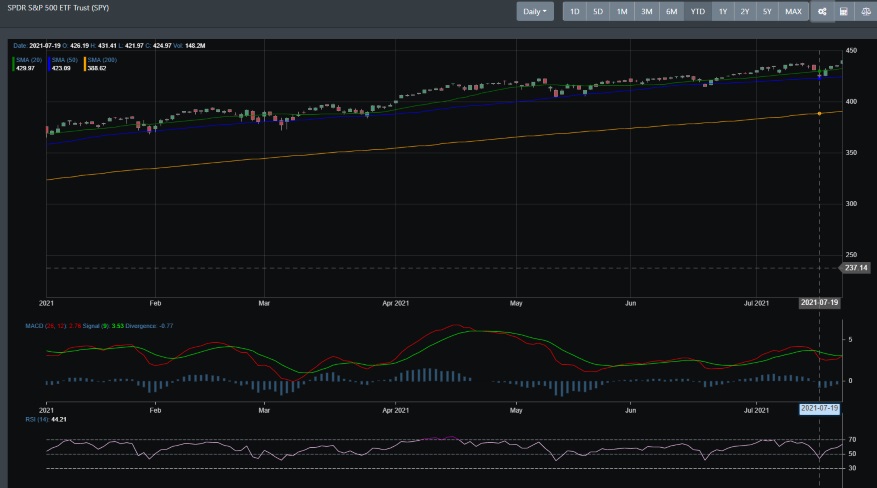Click the balance scale compare icon

tap(865, 12)
